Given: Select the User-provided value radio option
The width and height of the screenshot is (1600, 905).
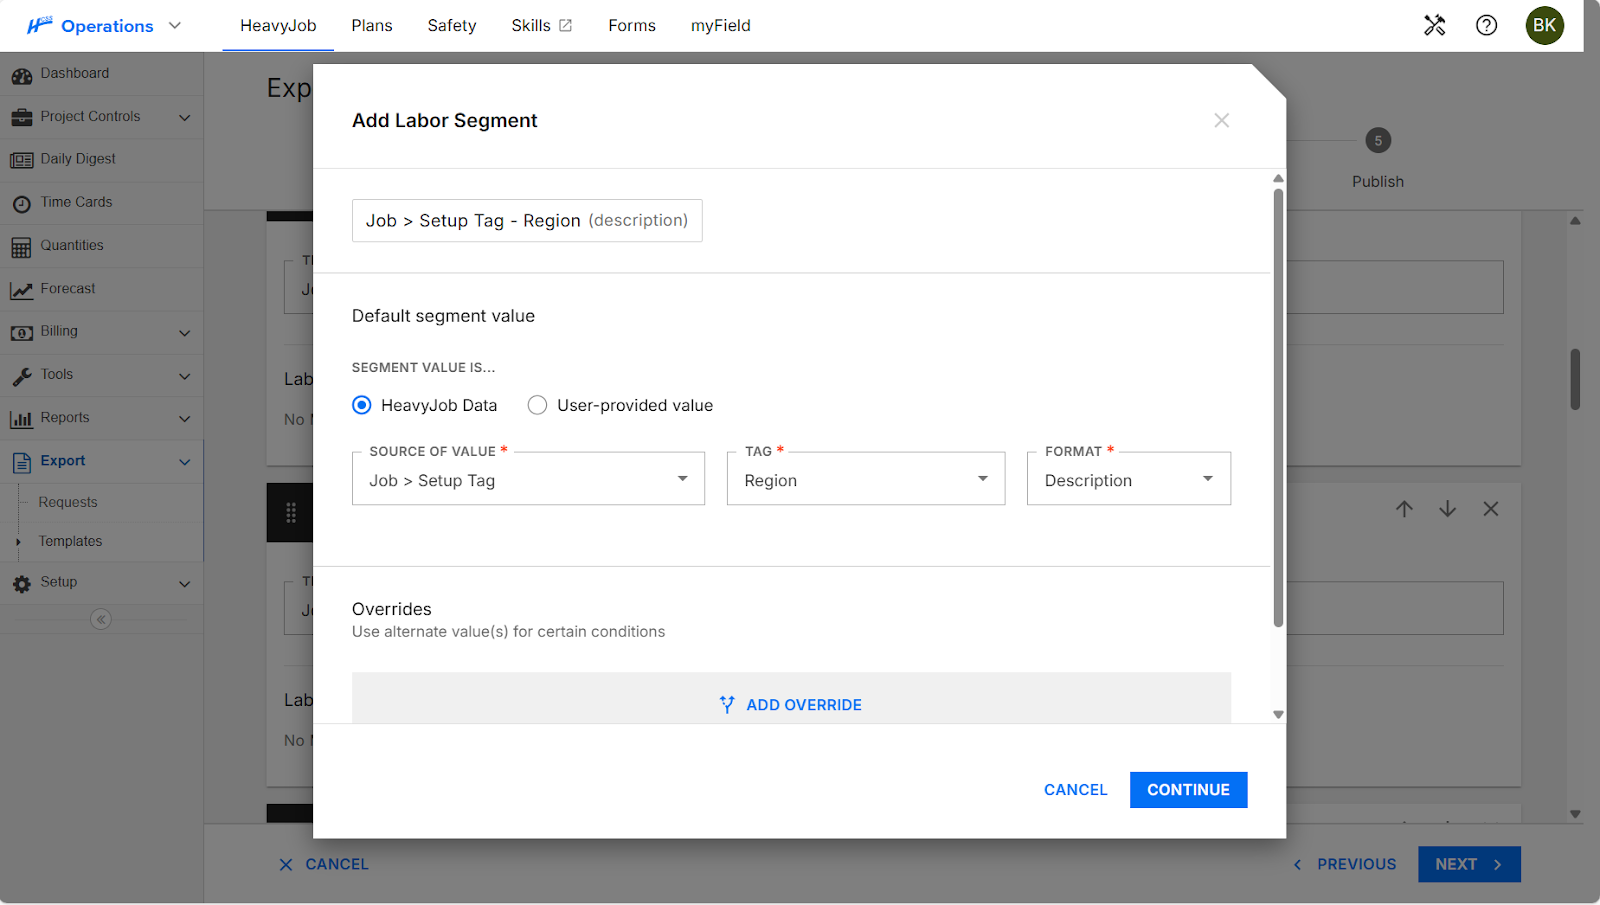Looking at the screenshot, I should 538,405.
